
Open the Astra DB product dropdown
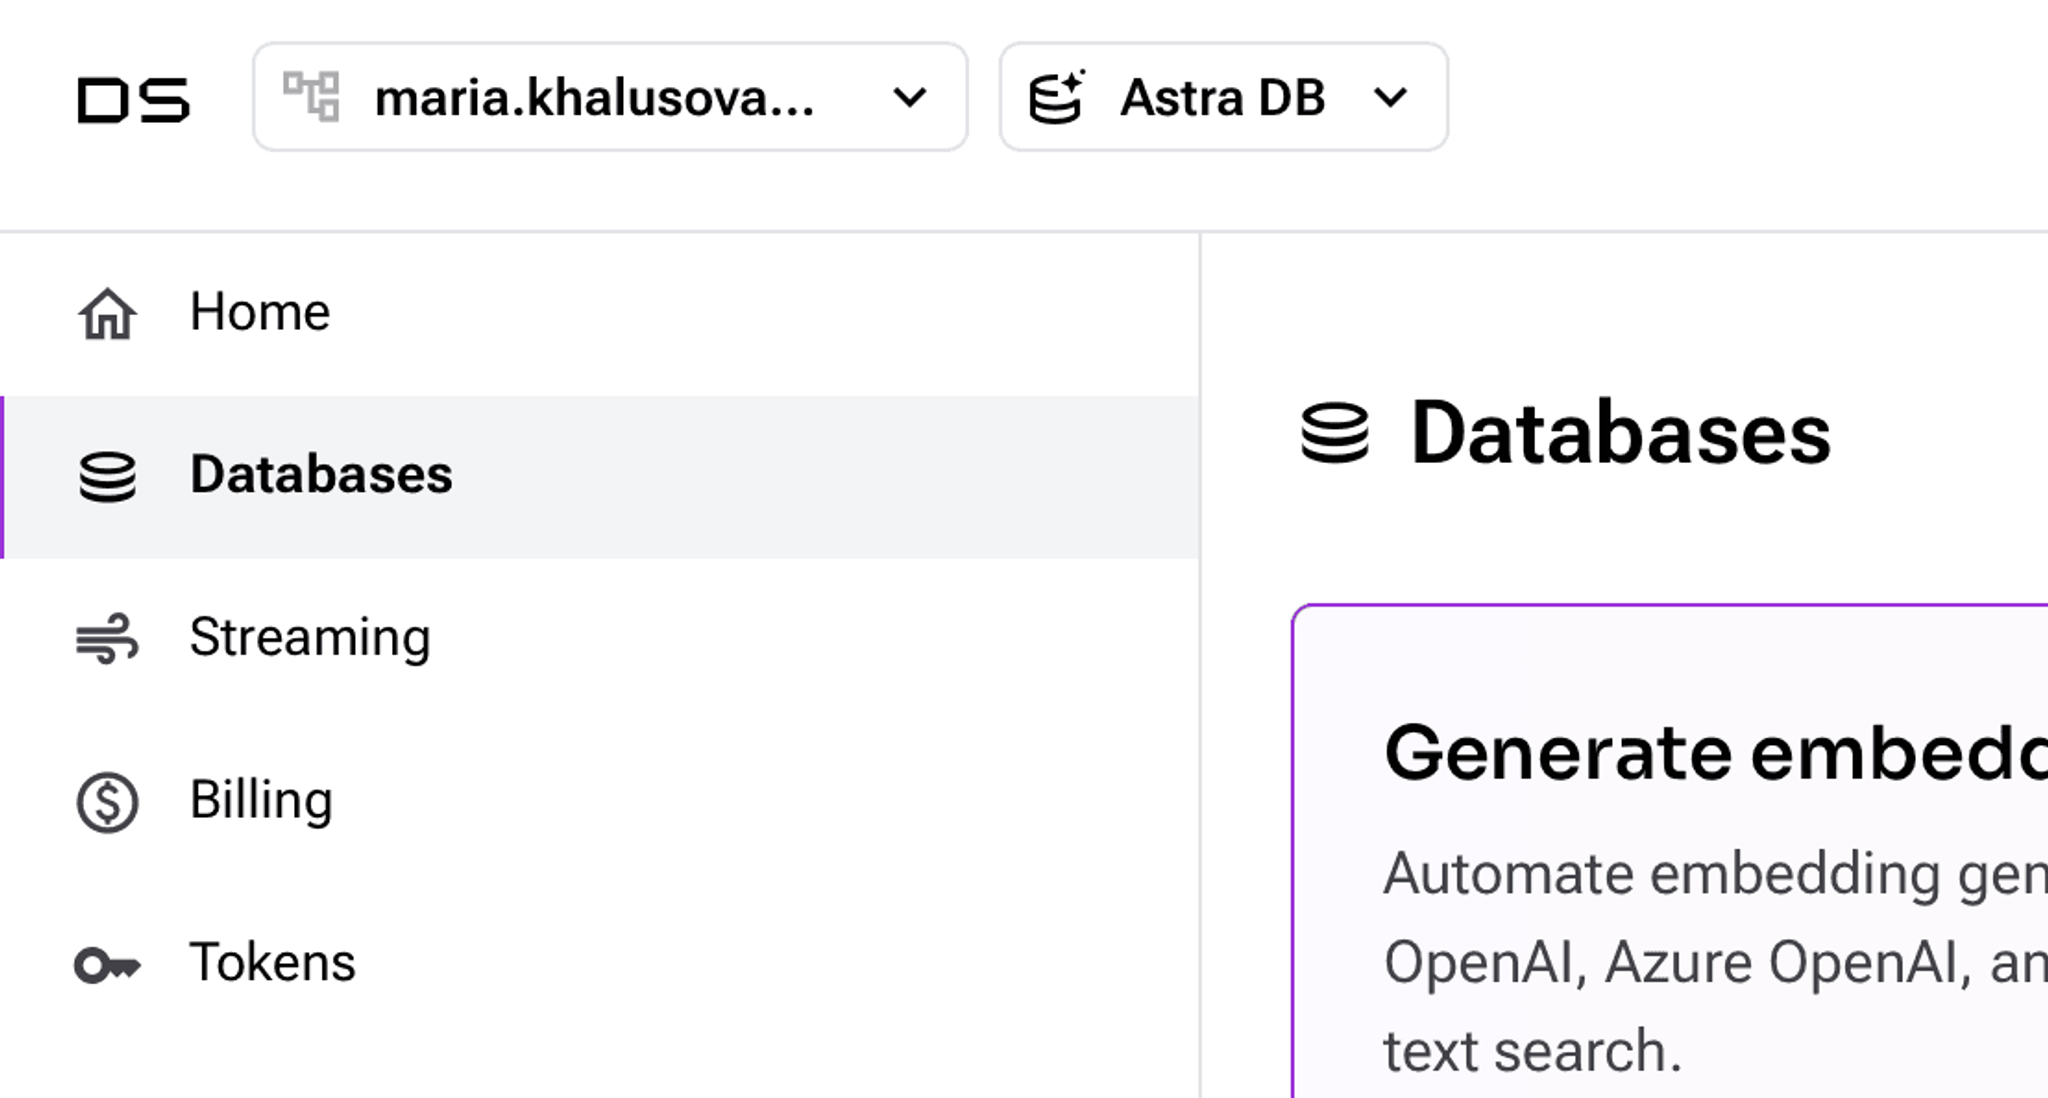click(x=1223, y=97)
